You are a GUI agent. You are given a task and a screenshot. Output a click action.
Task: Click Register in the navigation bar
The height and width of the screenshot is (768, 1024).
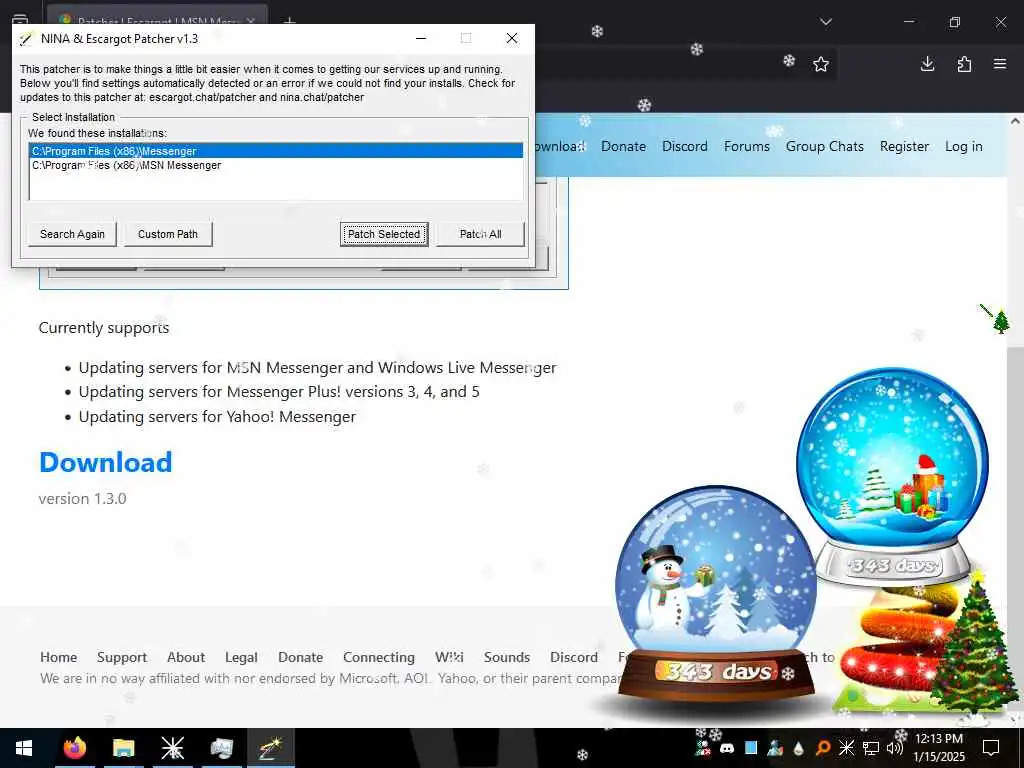point(904,146)
